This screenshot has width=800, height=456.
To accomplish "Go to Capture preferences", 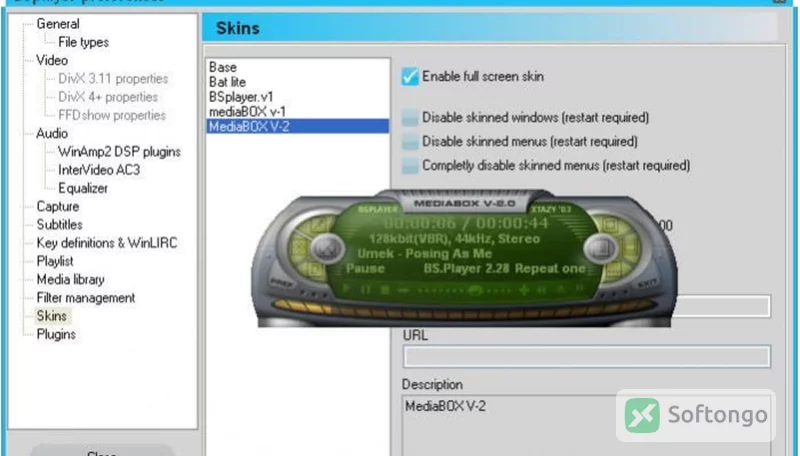I will 58,207.
